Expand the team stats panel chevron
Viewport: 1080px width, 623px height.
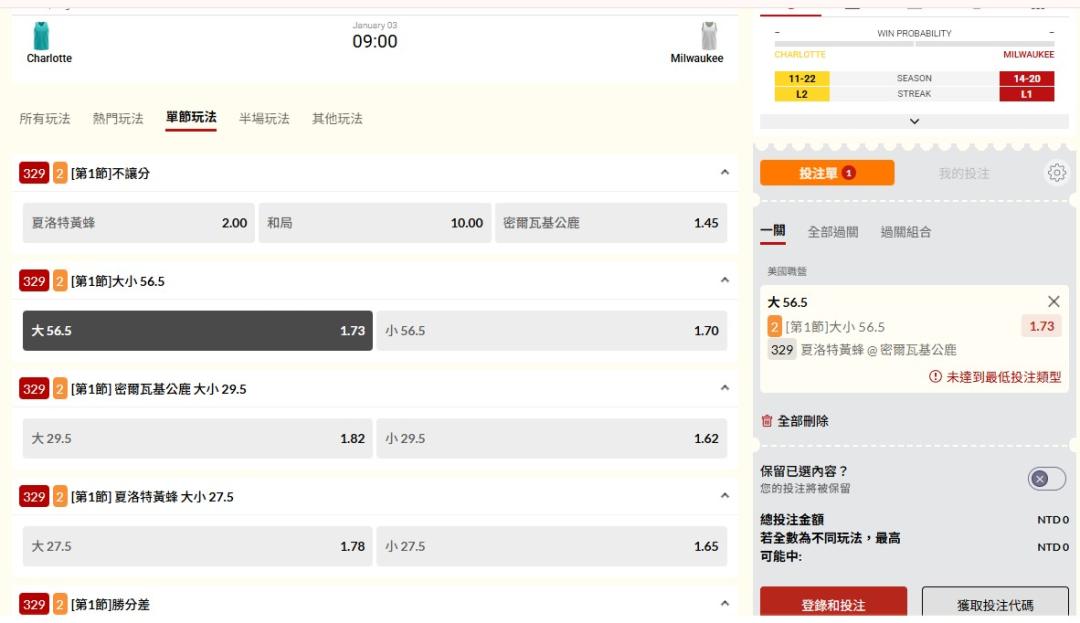[x=914, y=121]
